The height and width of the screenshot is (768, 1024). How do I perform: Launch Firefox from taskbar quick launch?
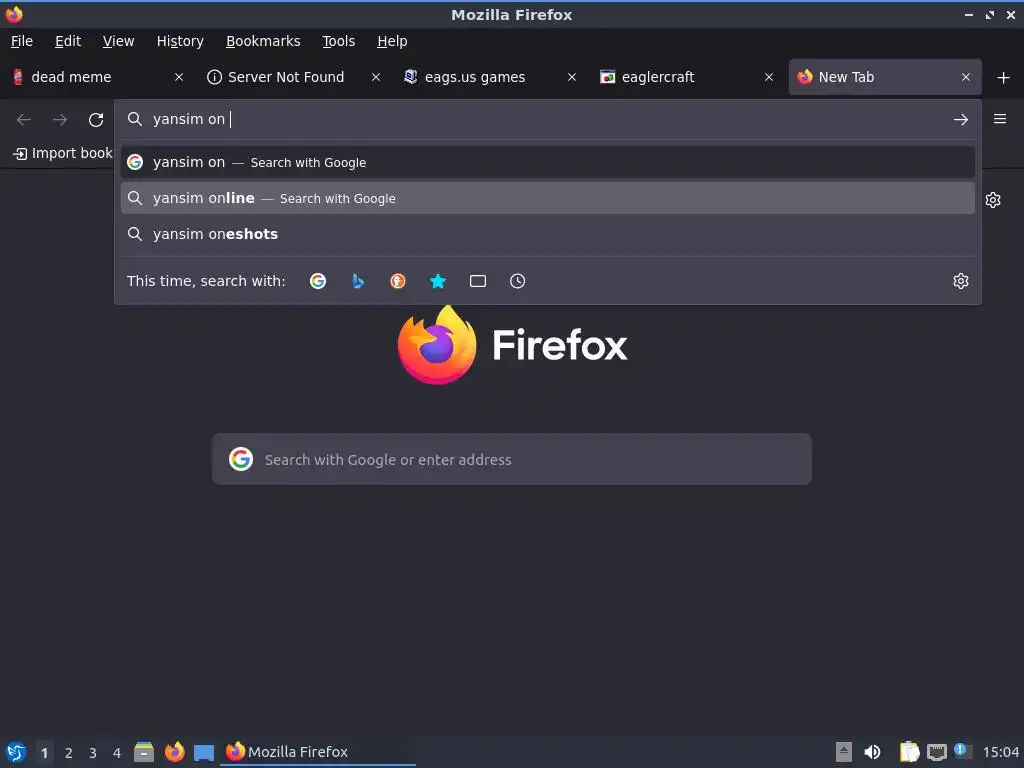point(174,752)
